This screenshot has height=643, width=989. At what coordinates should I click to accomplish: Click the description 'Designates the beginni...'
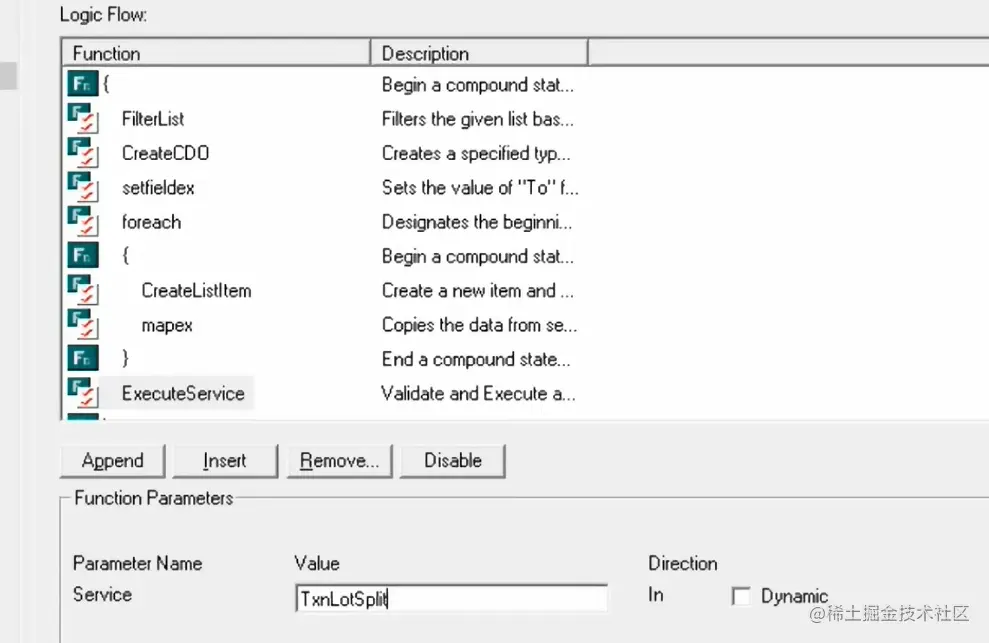pos(477,221)
